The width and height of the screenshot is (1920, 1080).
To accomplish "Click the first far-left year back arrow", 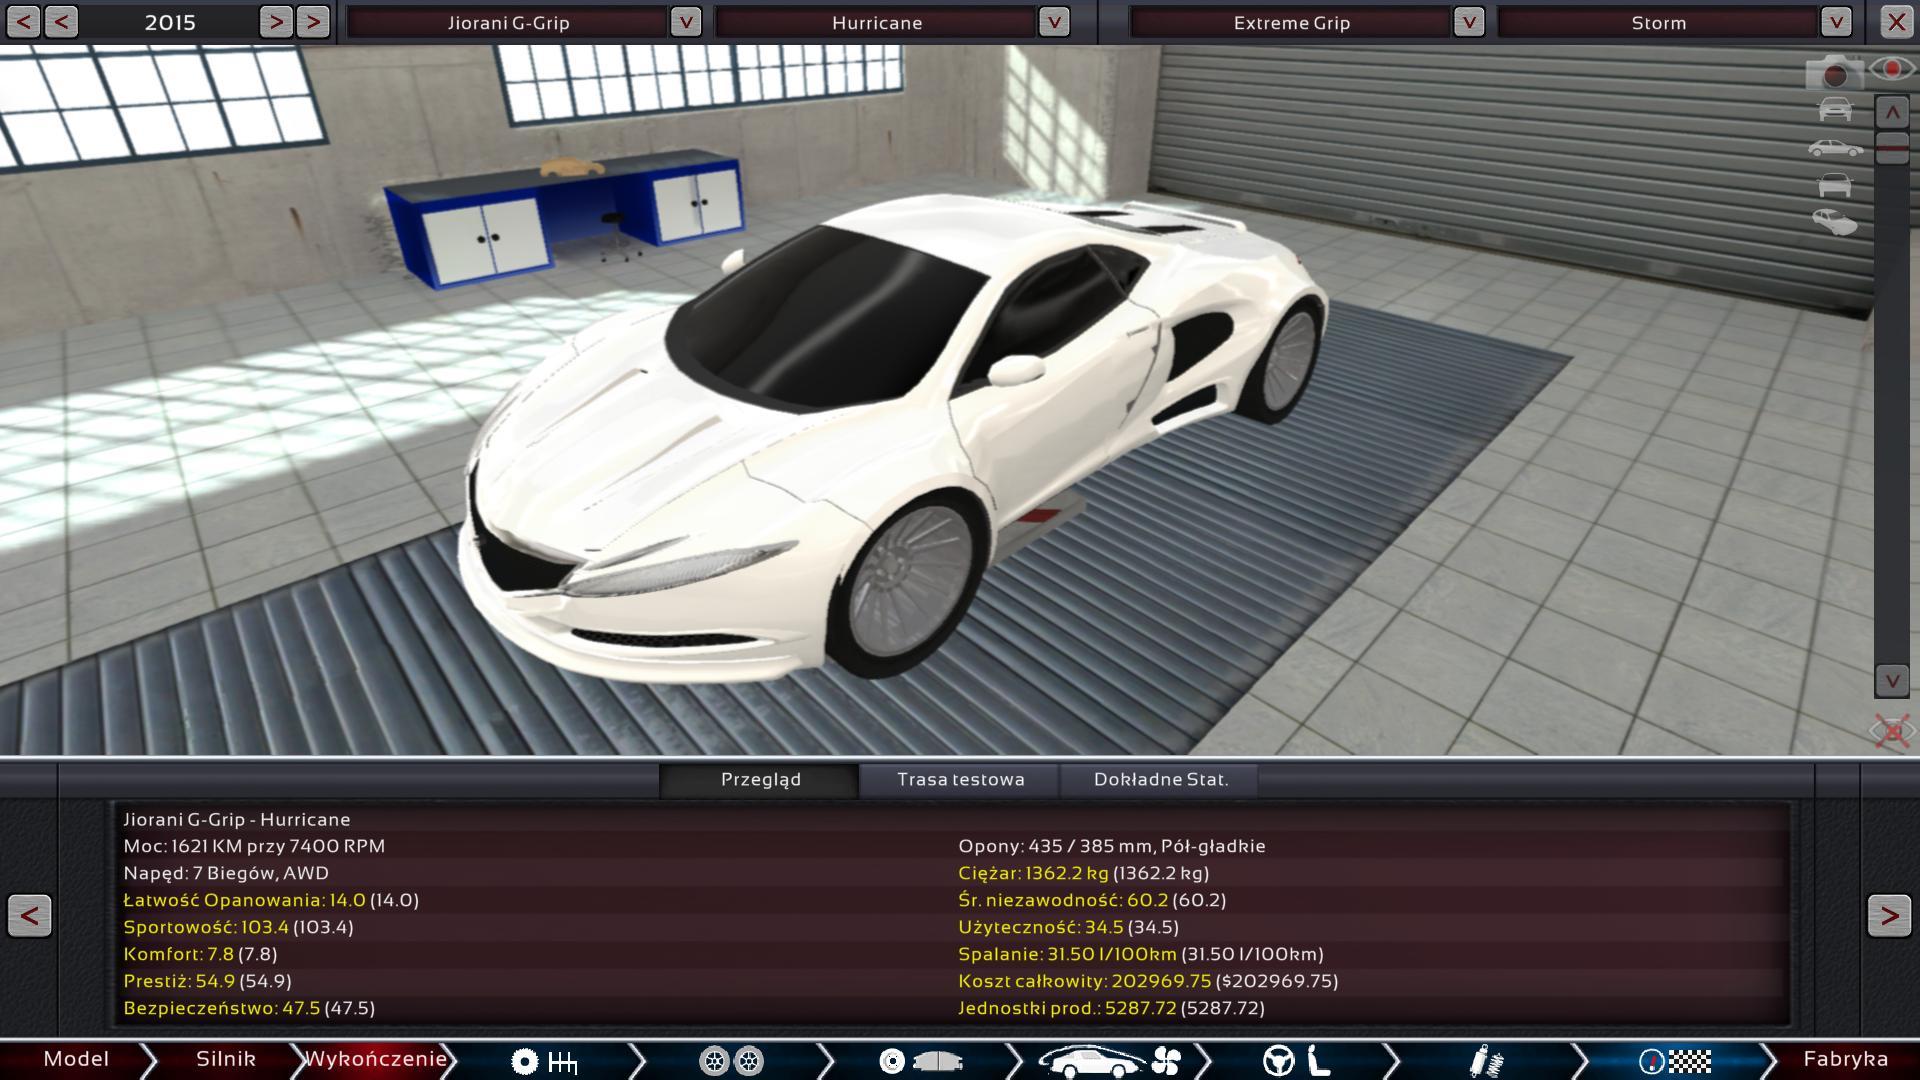I will (24, 22).
